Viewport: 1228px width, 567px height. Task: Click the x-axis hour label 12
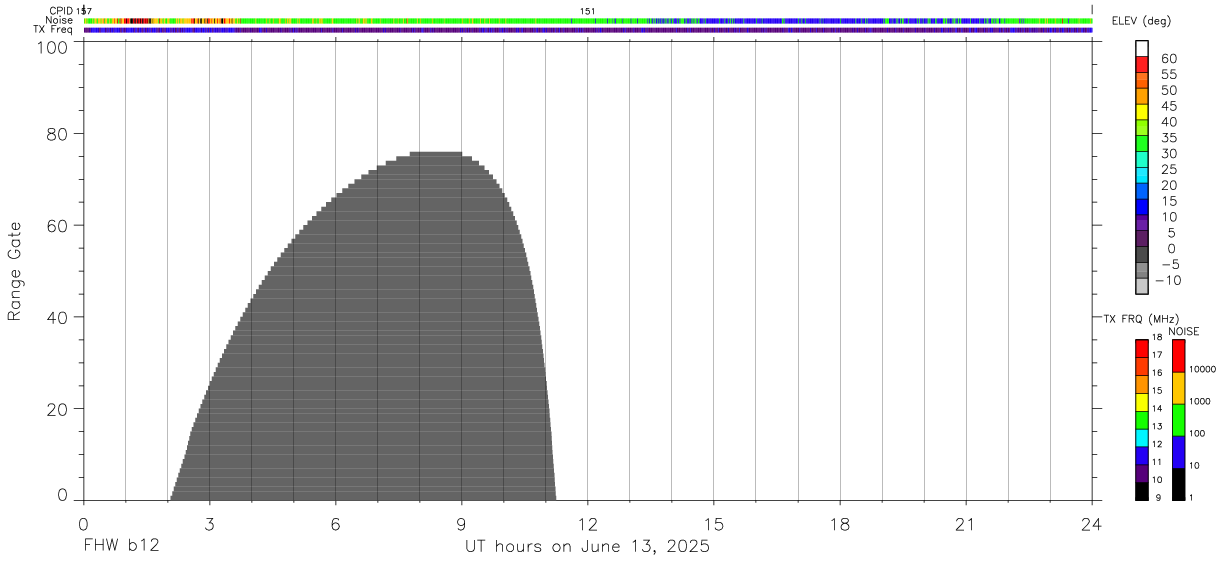click(587, 525)
